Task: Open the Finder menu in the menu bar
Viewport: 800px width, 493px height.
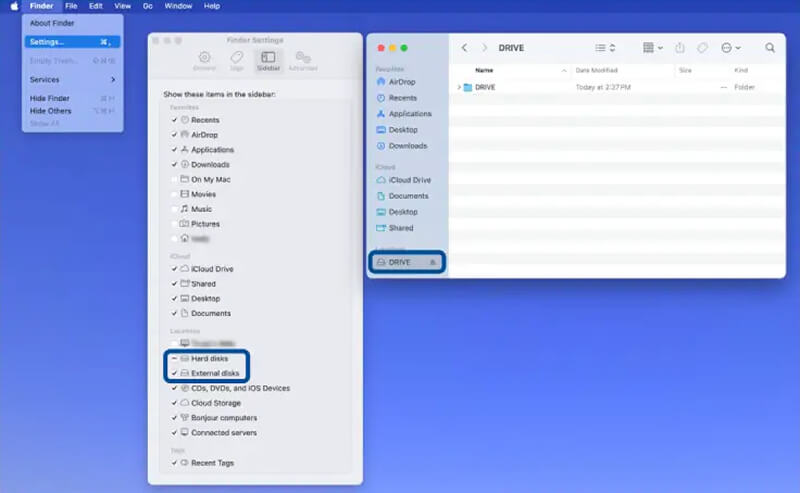Action: pyautogui.click(x=41, y=6)
